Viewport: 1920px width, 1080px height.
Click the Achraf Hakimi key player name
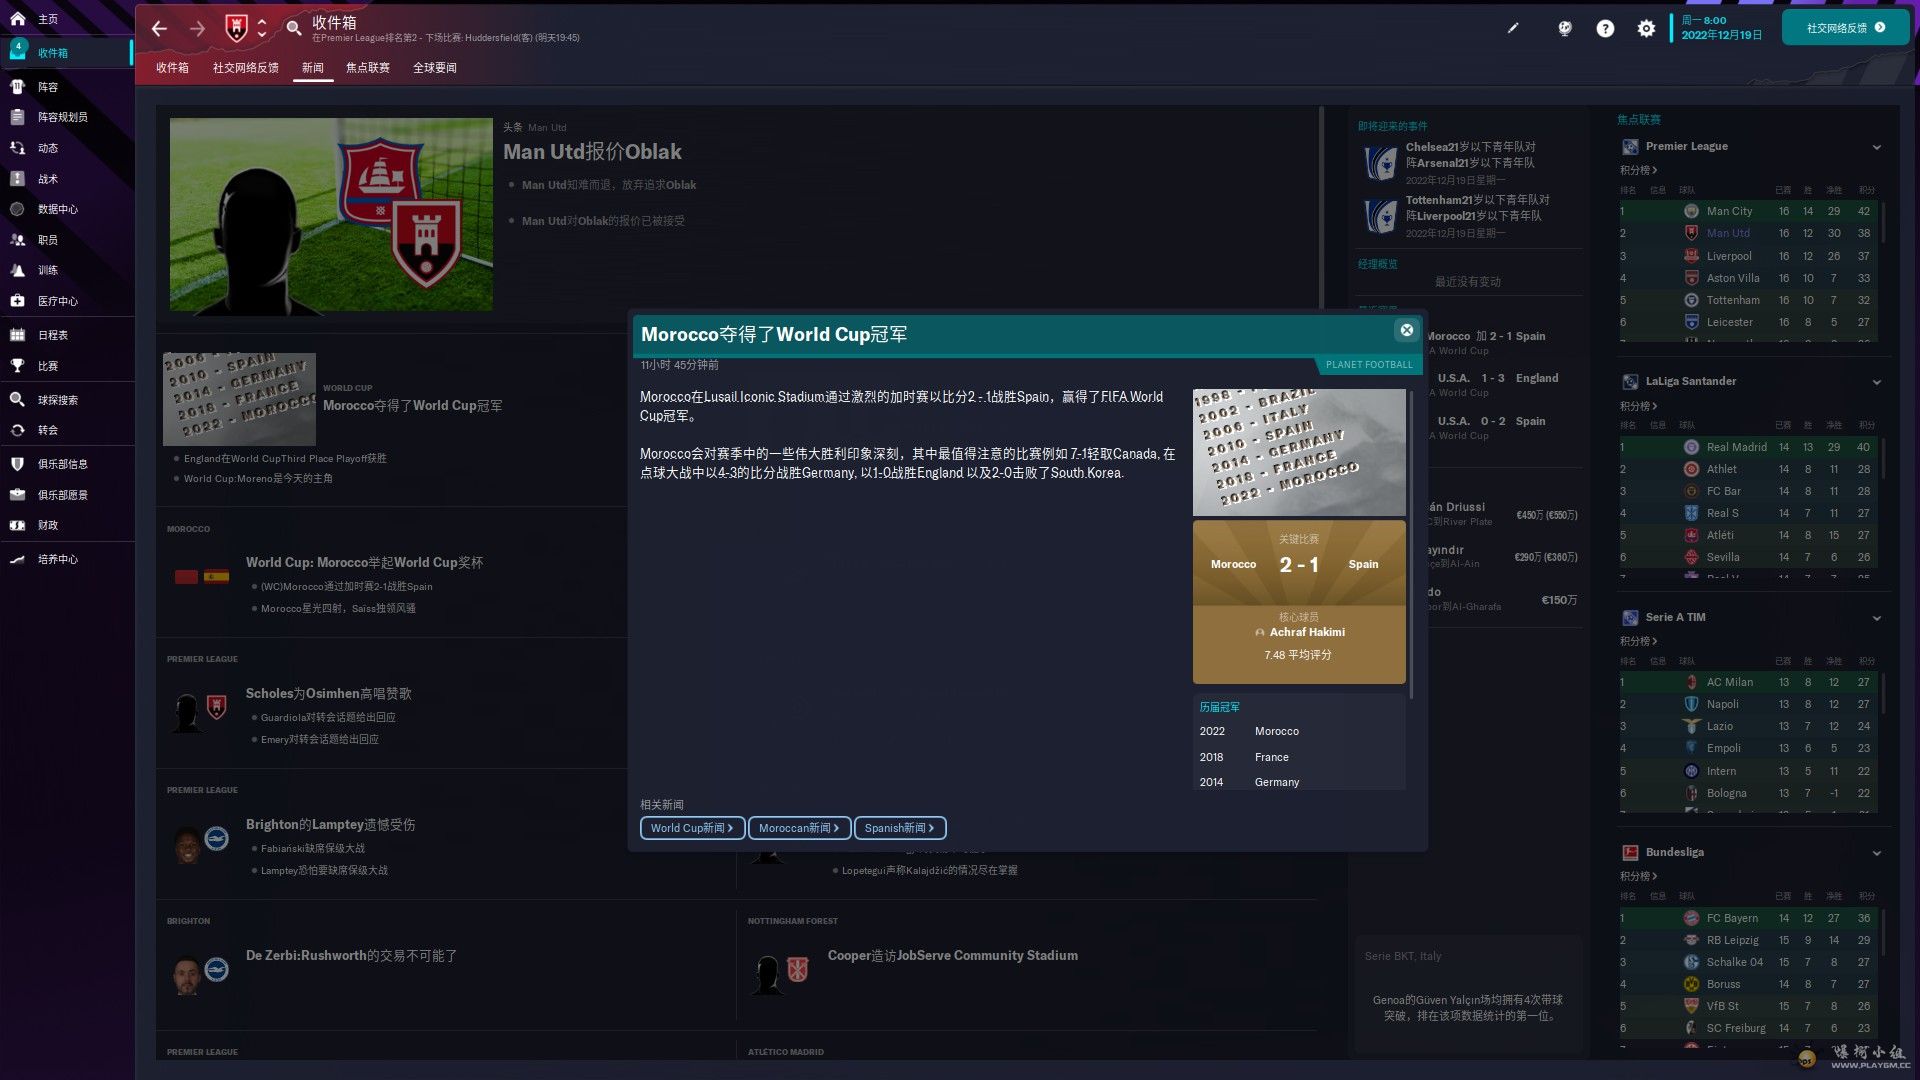click(x=1307, y=632)
